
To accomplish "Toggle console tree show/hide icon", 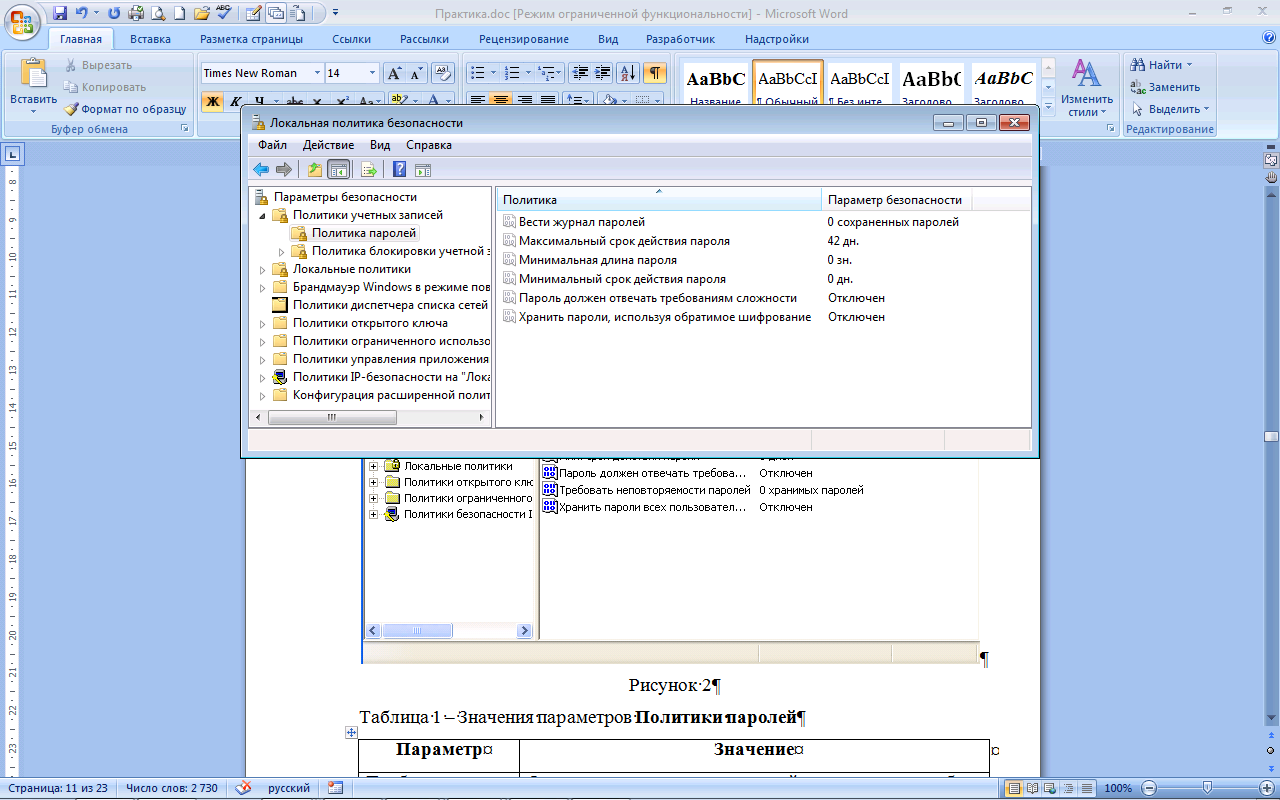I will pos(339,169).
